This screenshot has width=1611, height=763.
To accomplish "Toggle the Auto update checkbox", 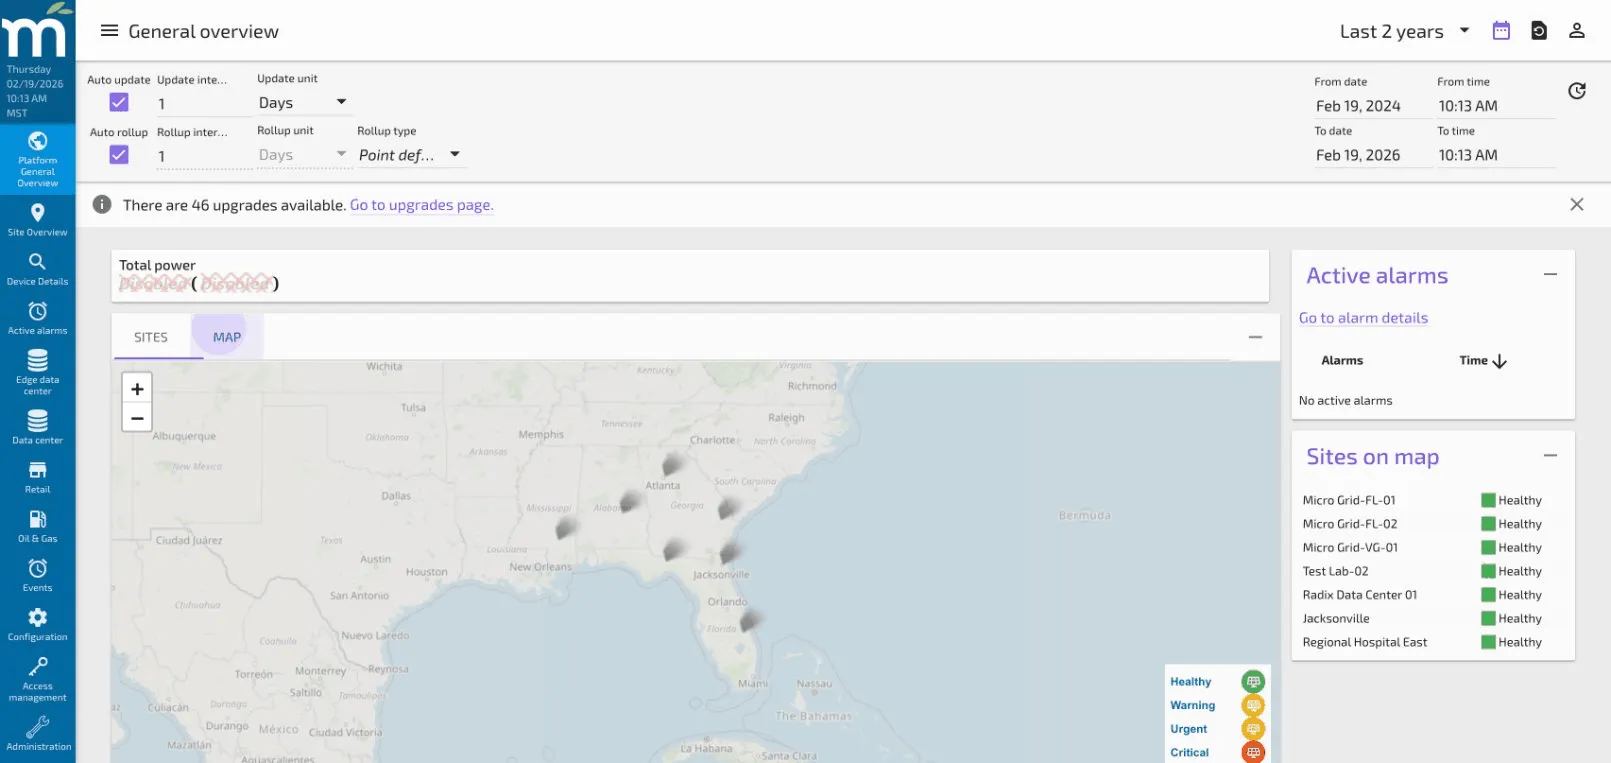I will click(119, 102).
